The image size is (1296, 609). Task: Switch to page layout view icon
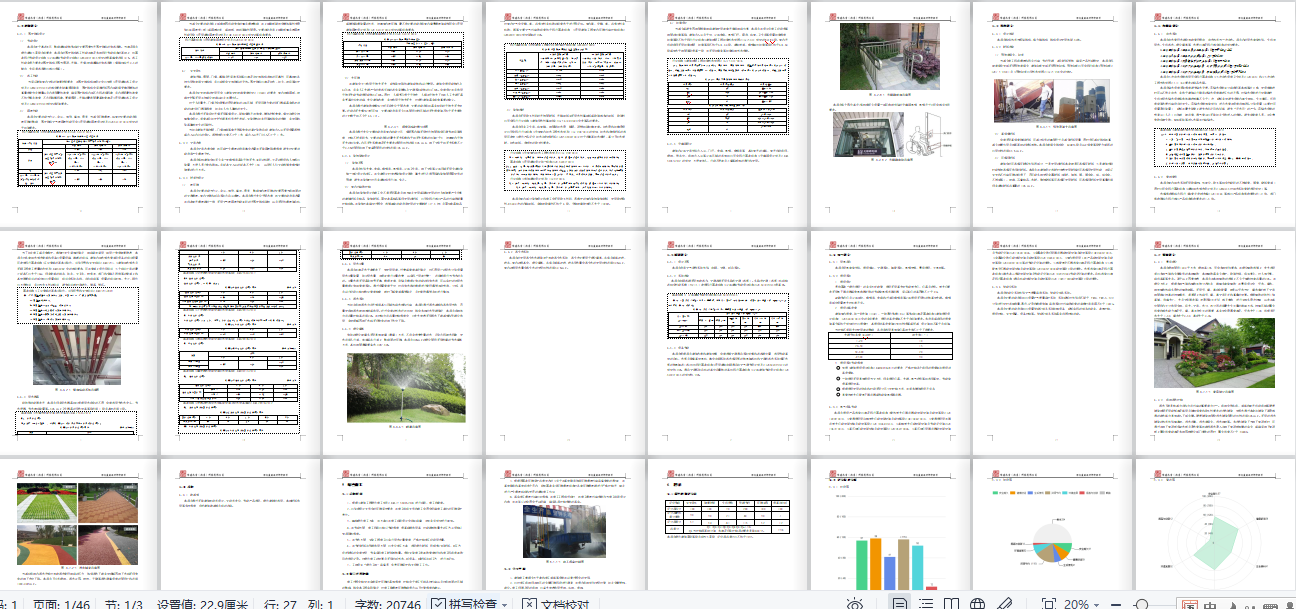(899, 604)
